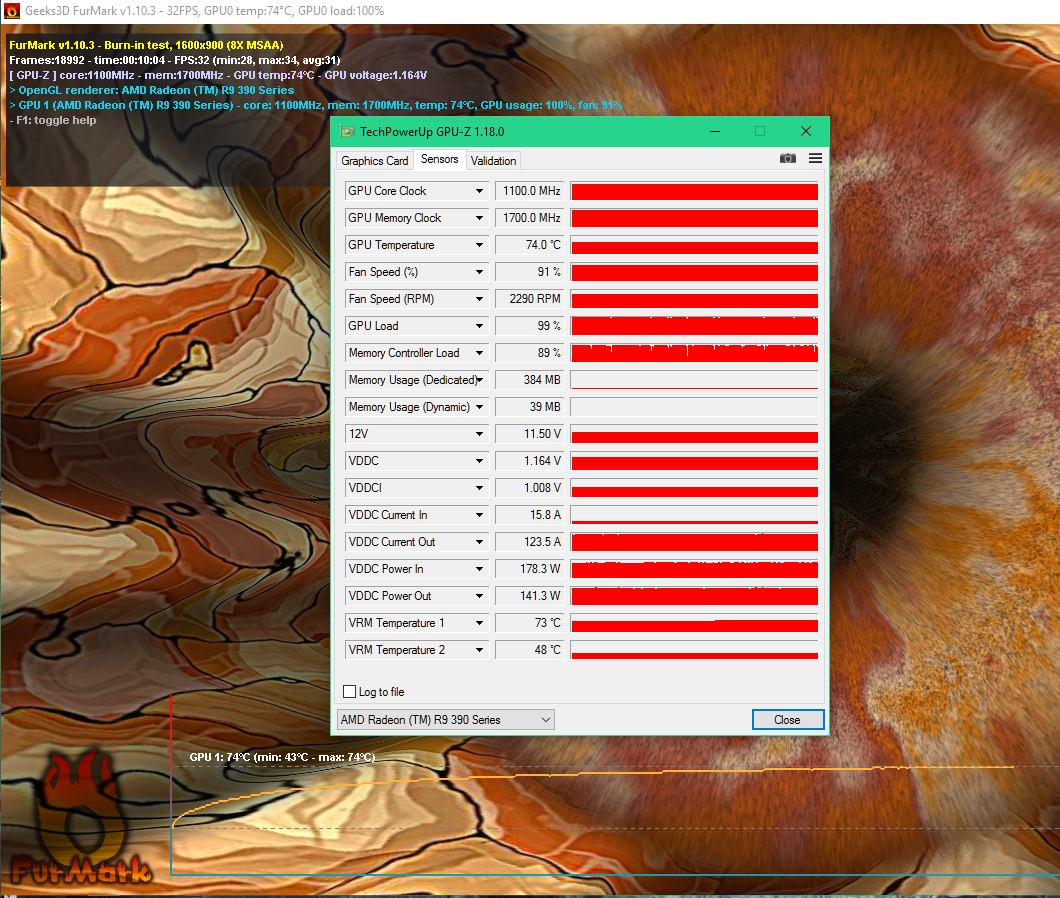Open the VDDC Current In dropdown
The width and height of the screenshot is (1060, 898).
click(x=479, y=515)
